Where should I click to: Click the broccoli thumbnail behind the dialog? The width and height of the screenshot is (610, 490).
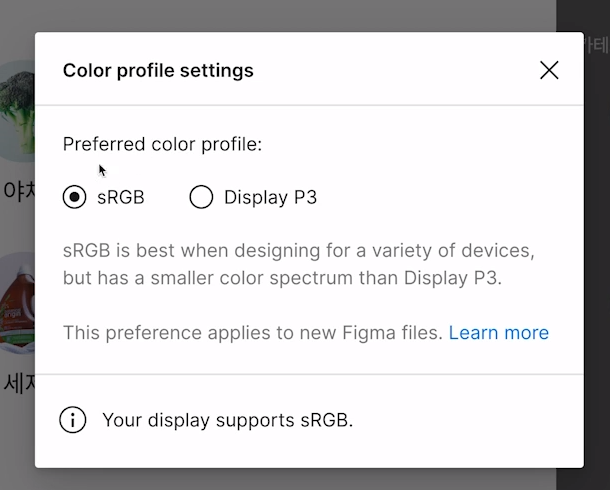(17, 110)
